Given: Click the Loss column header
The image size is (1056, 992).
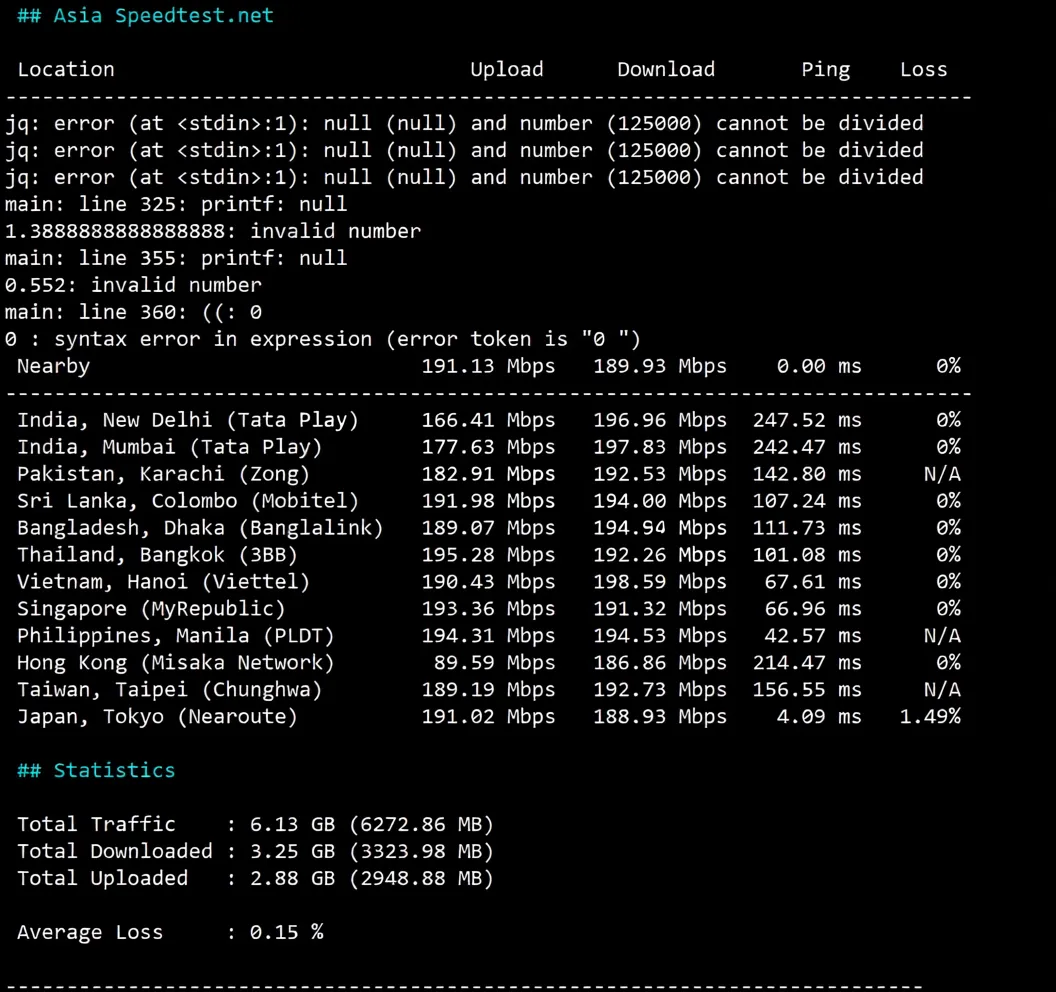Looking at the screenshot, I should (923, 69).
